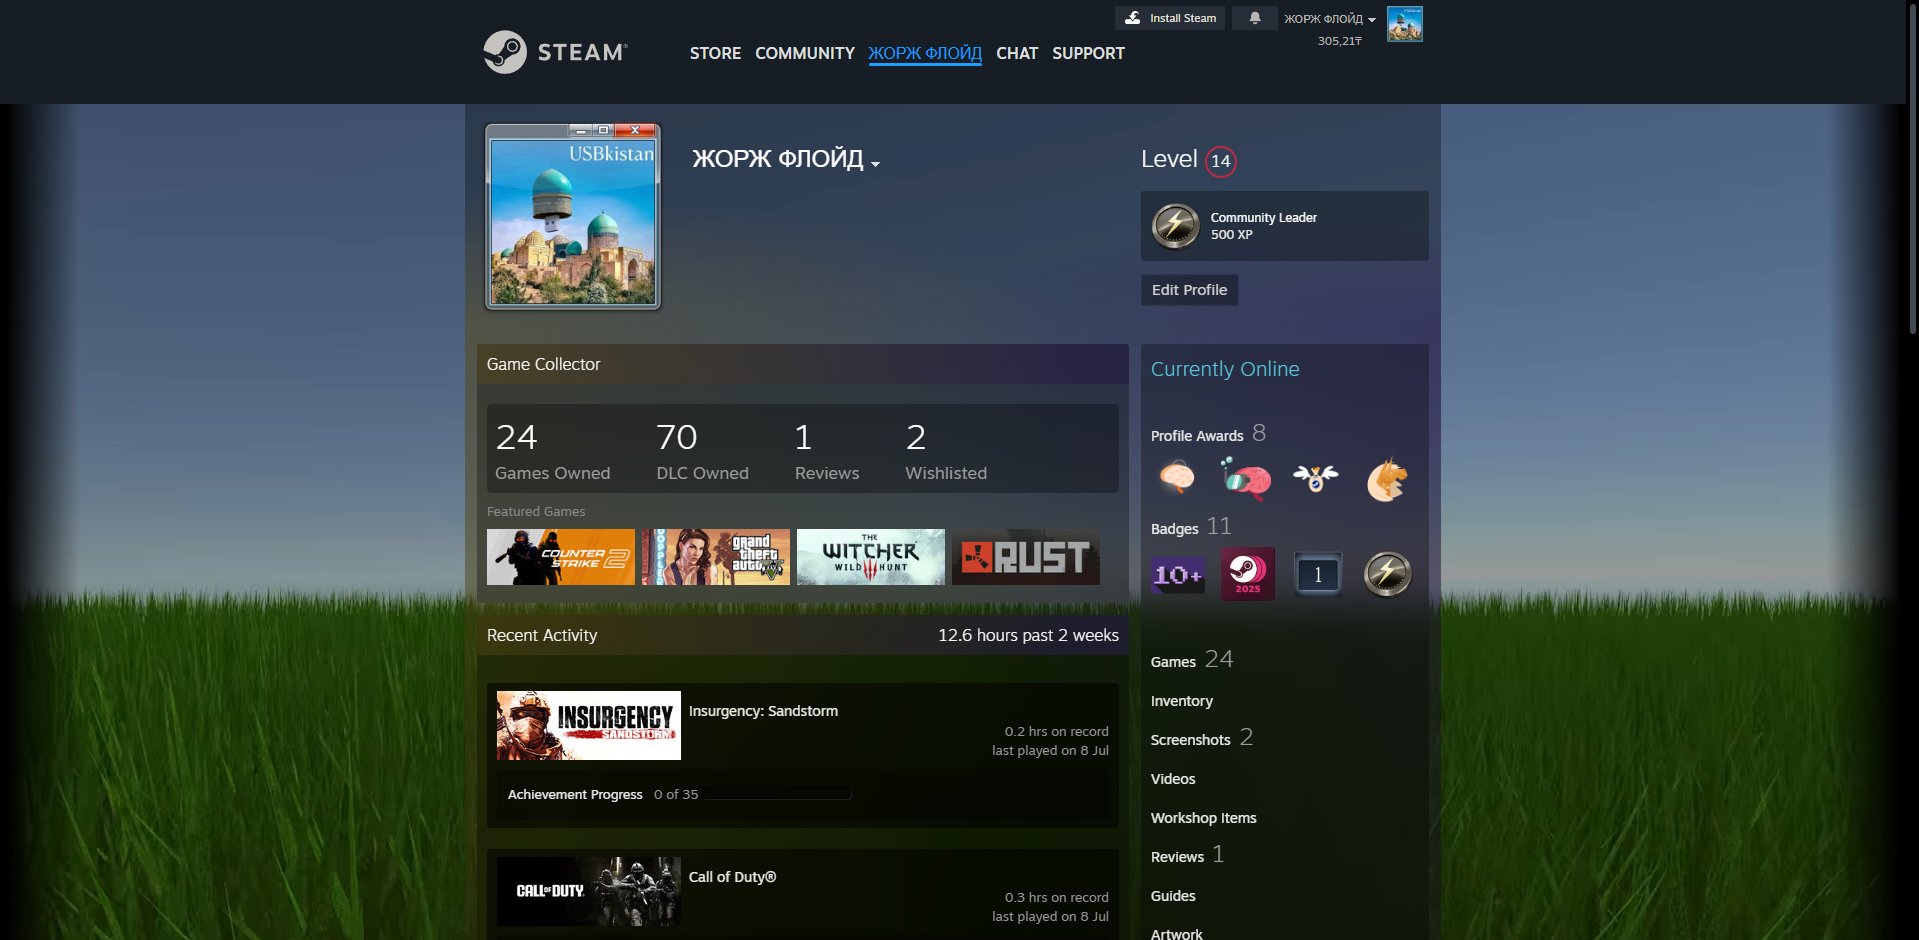Open the fox profile award icon
The width and height of the screenshot is (1919, 940).
(x=1387, y=479)
